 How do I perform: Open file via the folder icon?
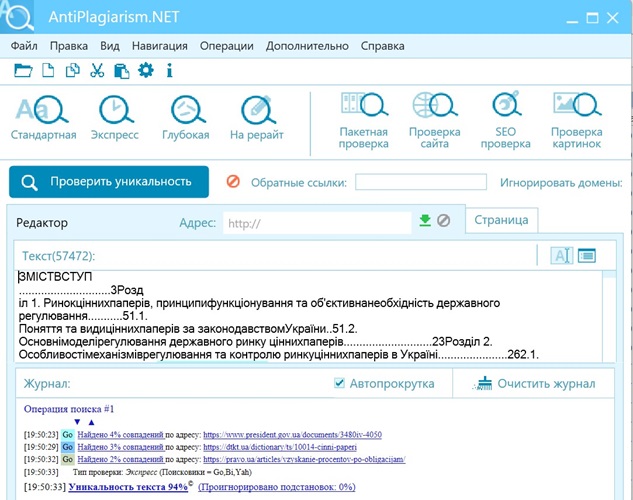(23, 71)
